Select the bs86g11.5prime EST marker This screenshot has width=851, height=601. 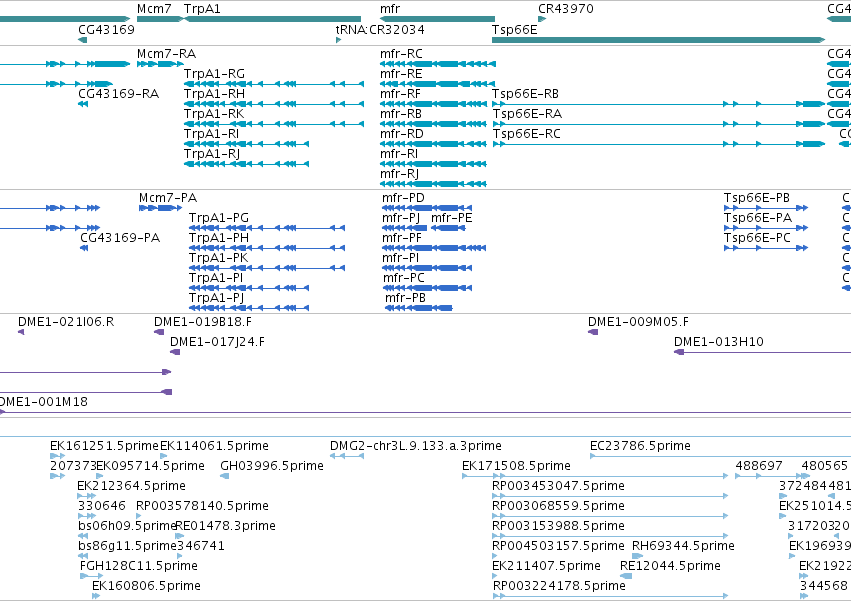(83, 556)
